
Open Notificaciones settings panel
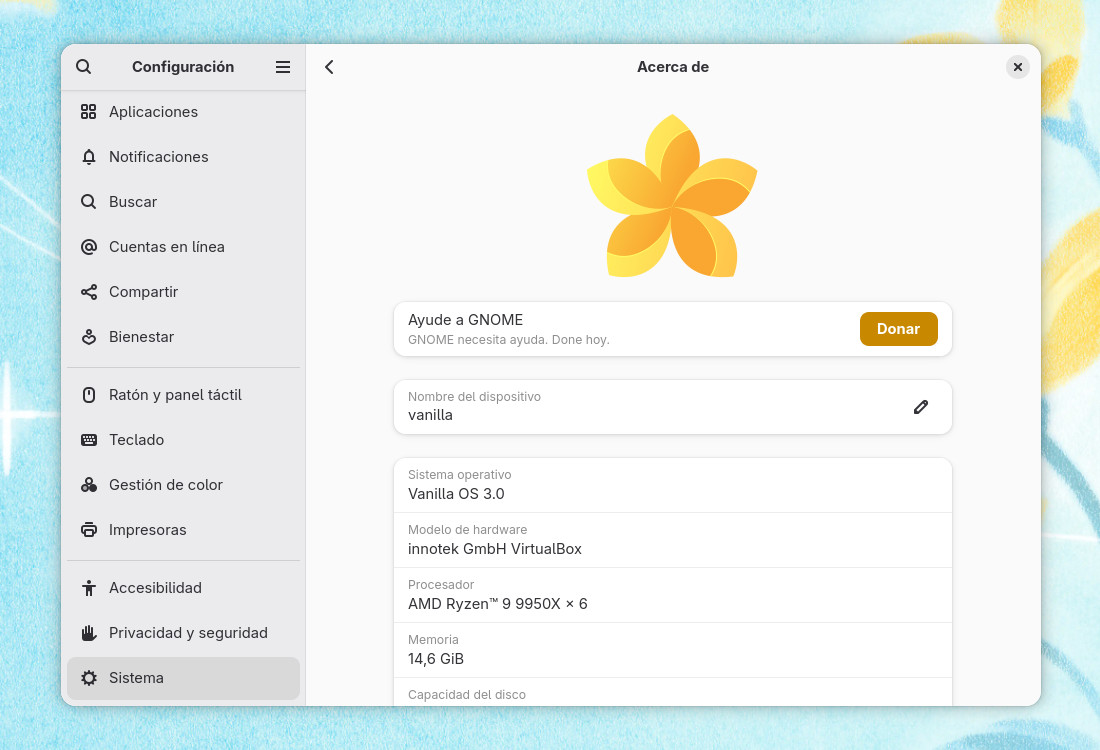[183, 156]
